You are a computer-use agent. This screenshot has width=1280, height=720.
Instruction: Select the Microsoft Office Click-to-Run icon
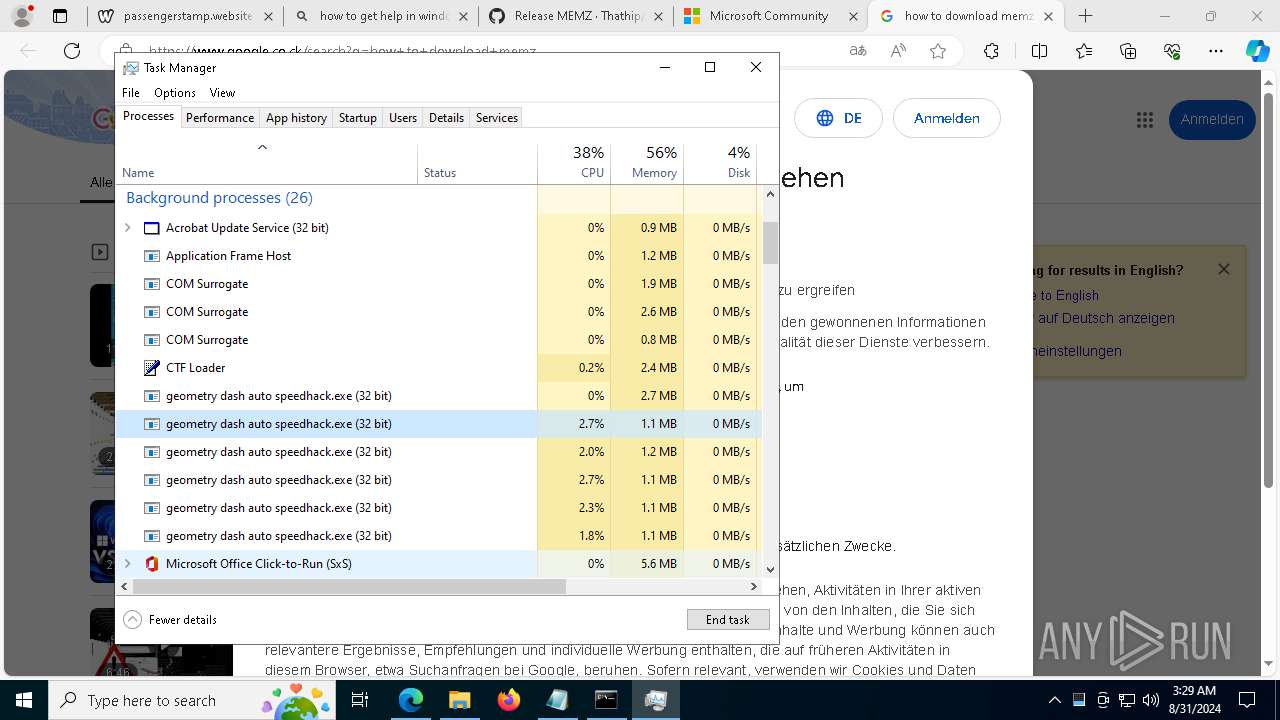click(152, 564)
